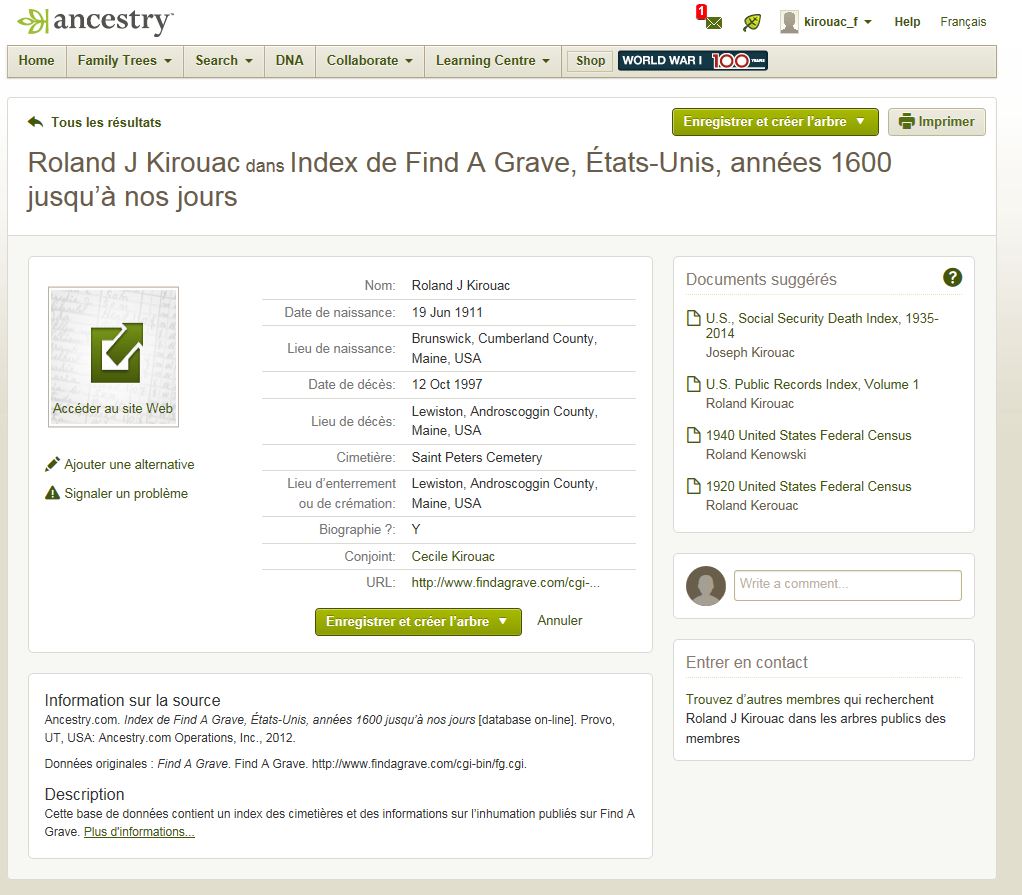Click the Plus d'informations link
The height and width of the screenshot is (895, 1022).
139,832
